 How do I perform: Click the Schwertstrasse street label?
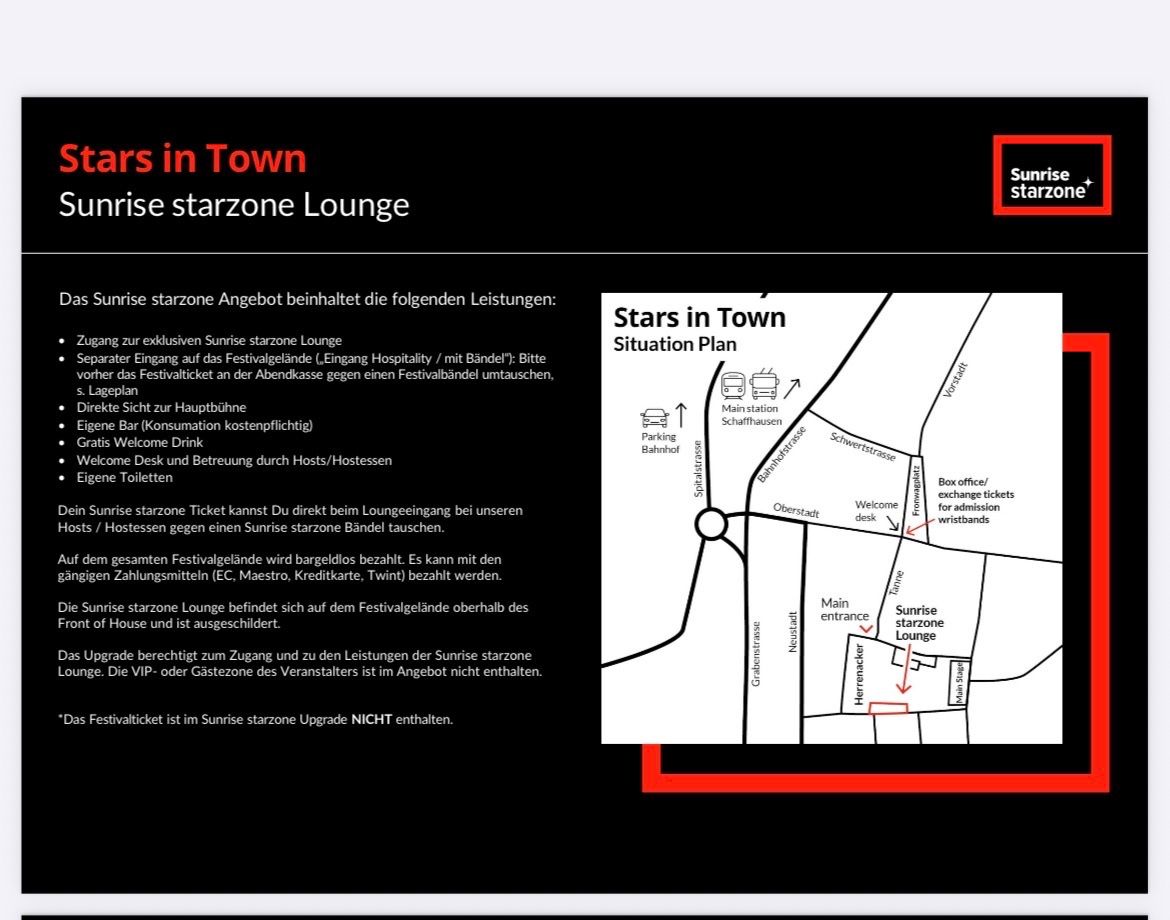tap(863, 446)
